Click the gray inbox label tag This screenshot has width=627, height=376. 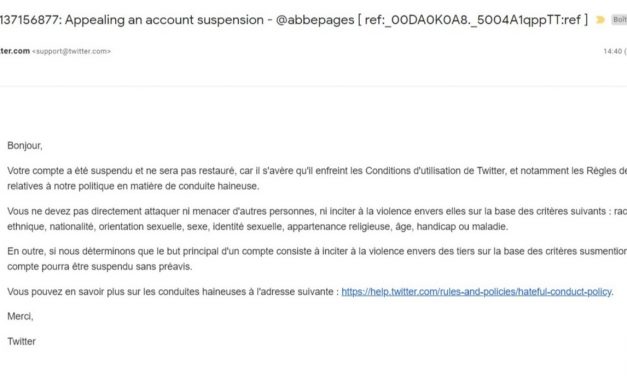pyautogui.click(x=619, y=20)
